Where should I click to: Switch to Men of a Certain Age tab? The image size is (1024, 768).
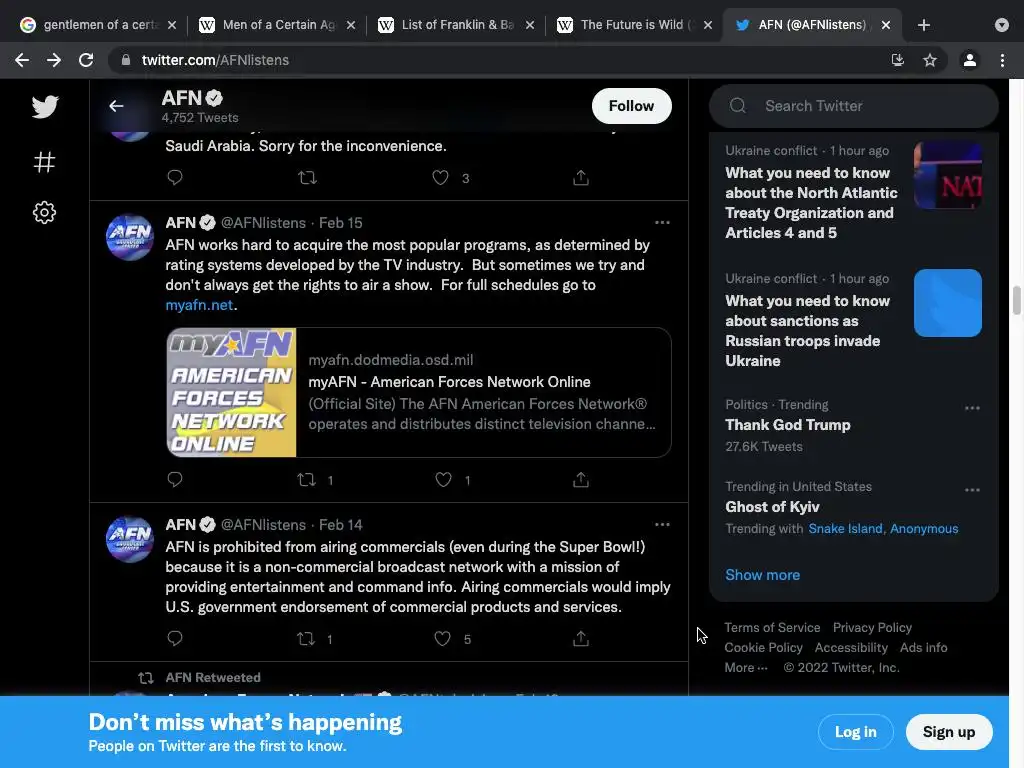pyautogui.click(x=279, y=25)
